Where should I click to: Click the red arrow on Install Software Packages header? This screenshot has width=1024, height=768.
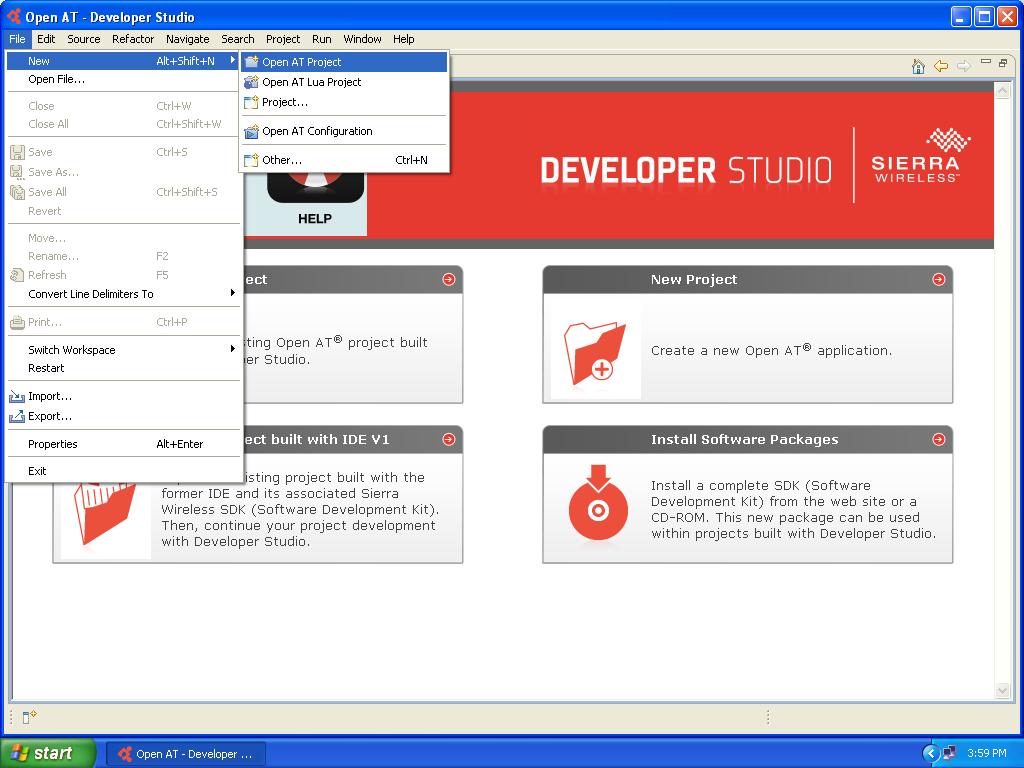pyautogui.click(x=938, y=440)
